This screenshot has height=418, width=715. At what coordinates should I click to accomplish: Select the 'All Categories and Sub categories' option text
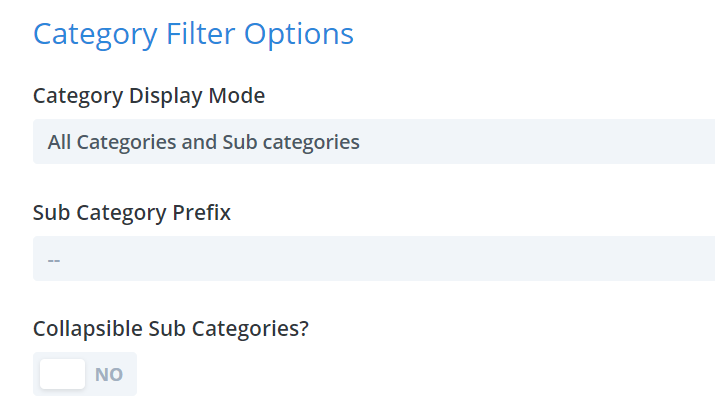click(x=203, y=142)
